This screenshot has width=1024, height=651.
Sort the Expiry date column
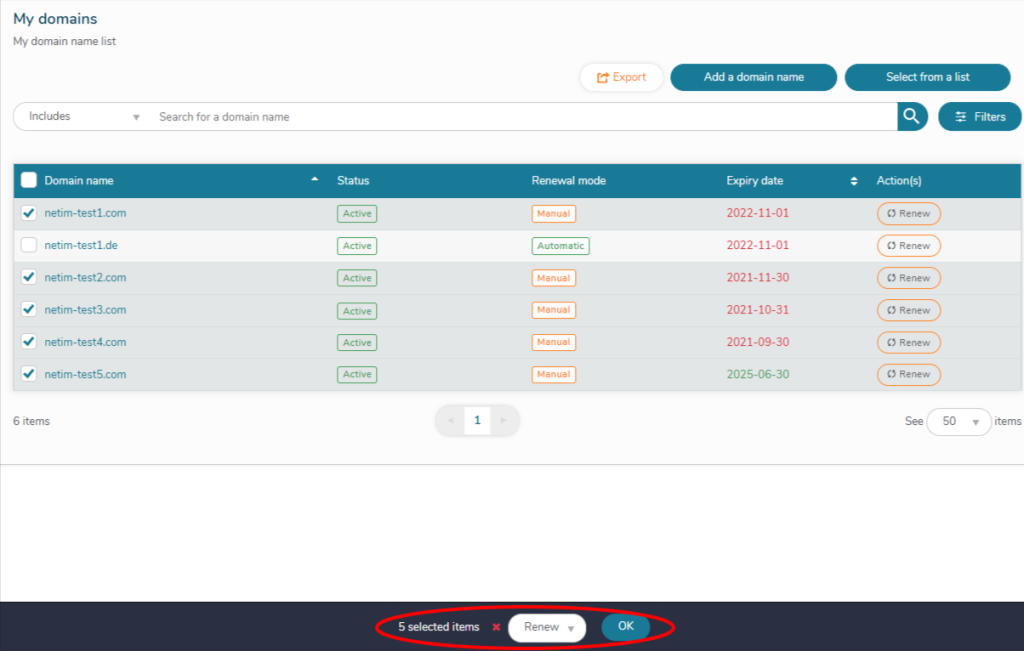[854, 181]
